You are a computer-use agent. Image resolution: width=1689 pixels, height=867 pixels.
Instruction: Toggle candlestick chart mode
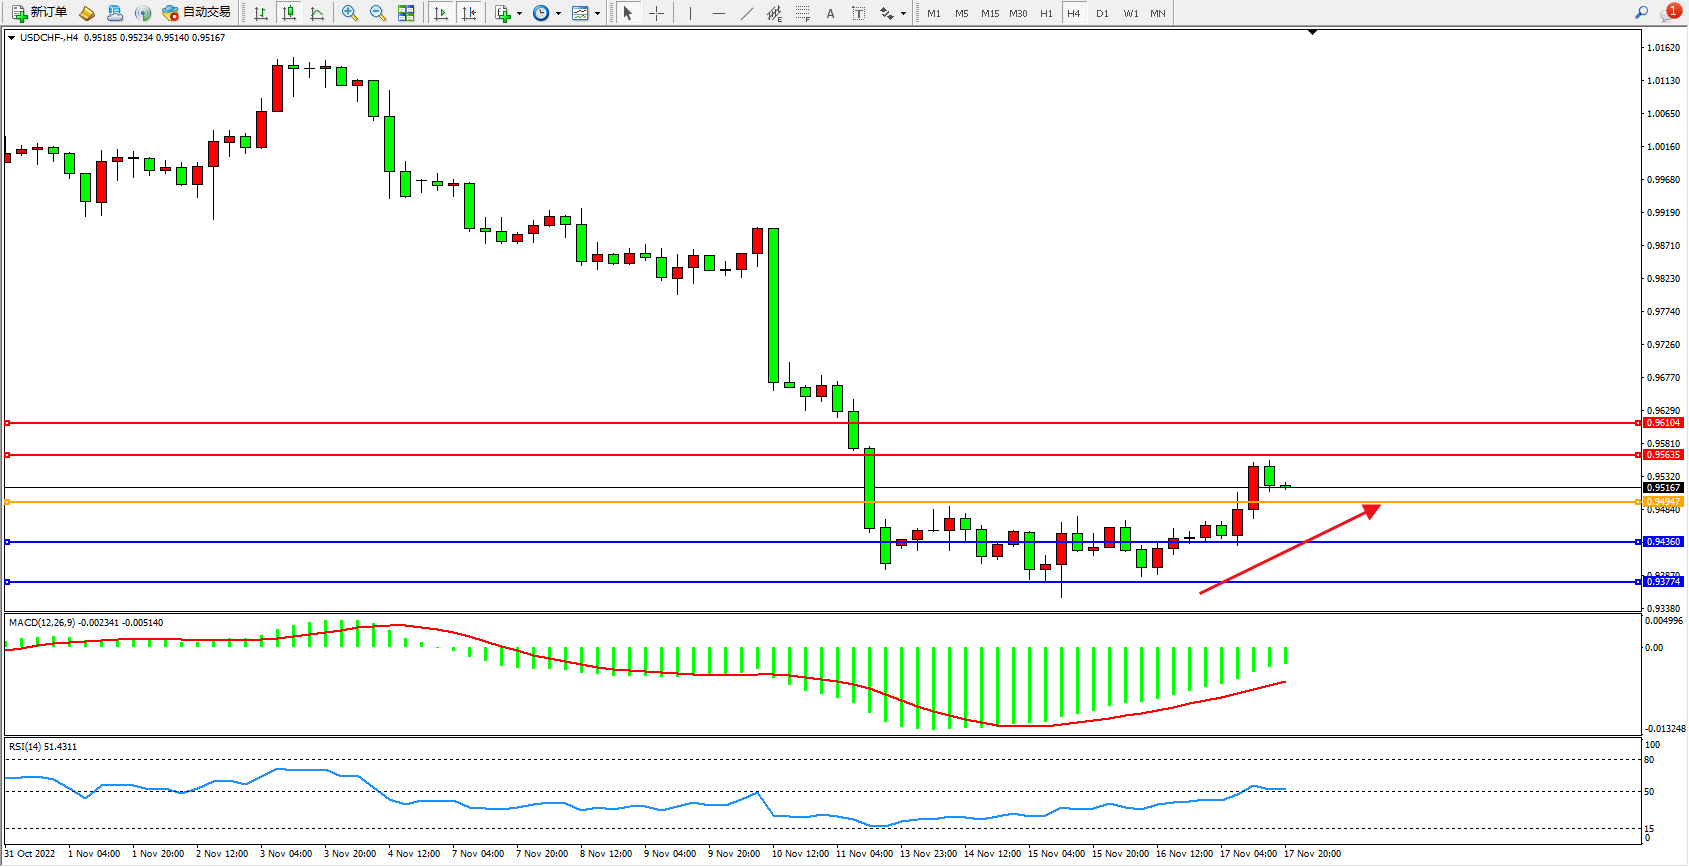tap(289, 13)
